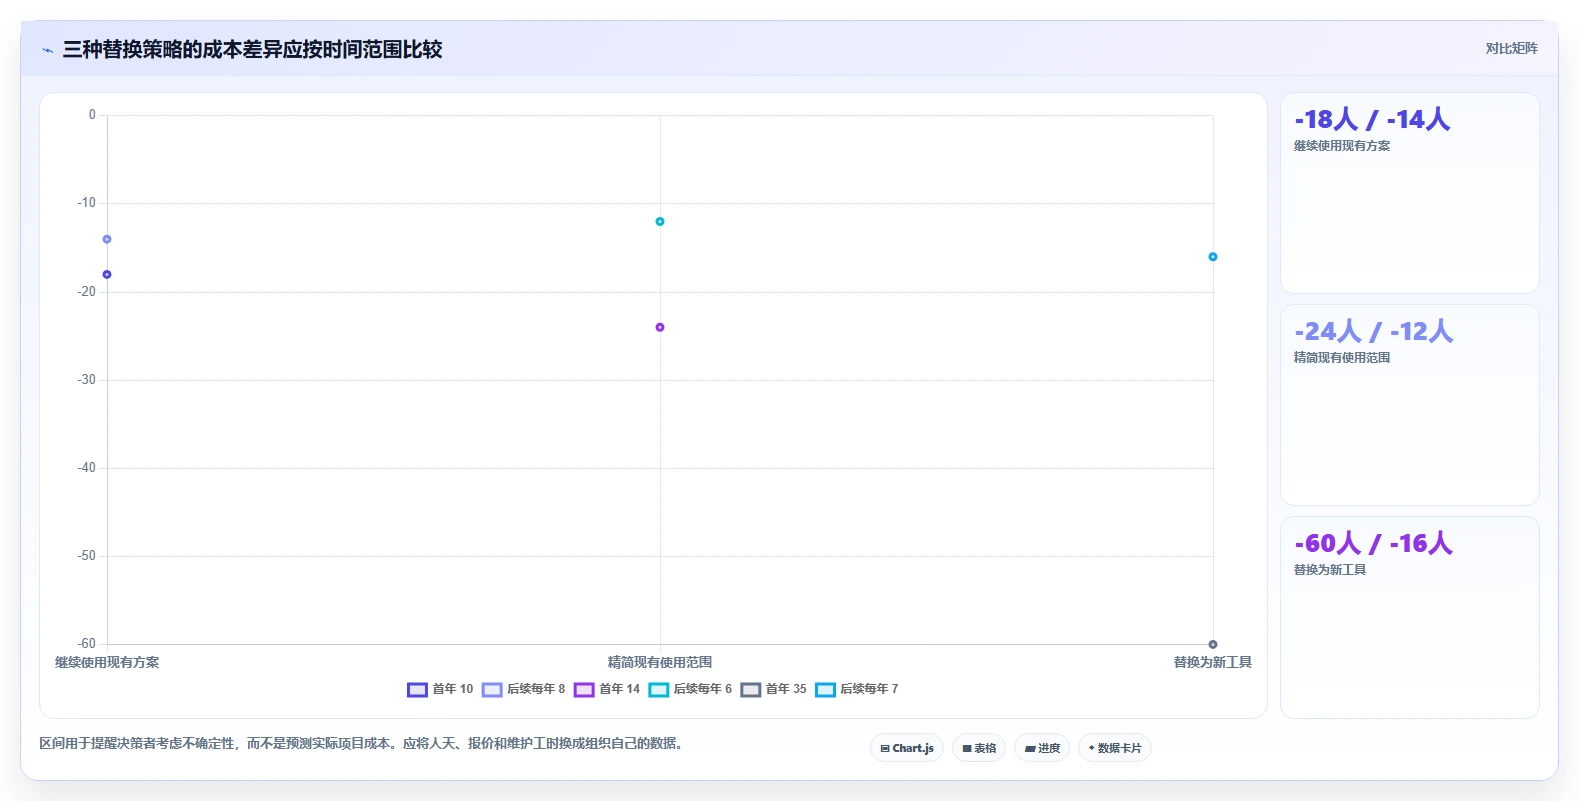Select the grey data point at -60
The width and height of the screenshot is (1579, 801).
click(x=1213, y=644)
